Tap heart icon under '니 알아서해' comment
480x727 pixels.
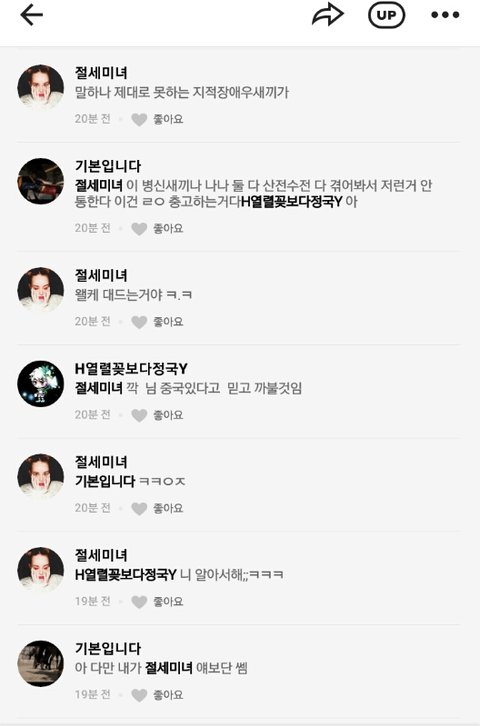pyautogui.click(x=139, y=602)
